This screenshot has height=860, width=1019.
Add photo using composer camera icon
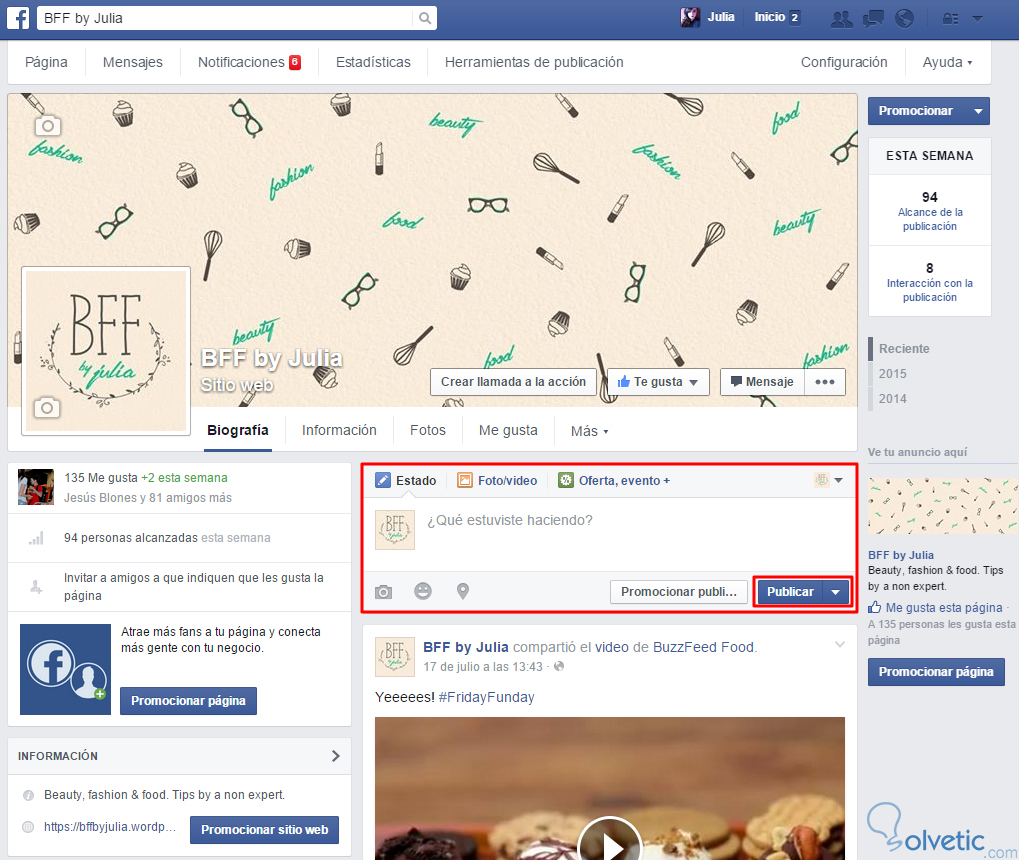(x=383, y=592)
